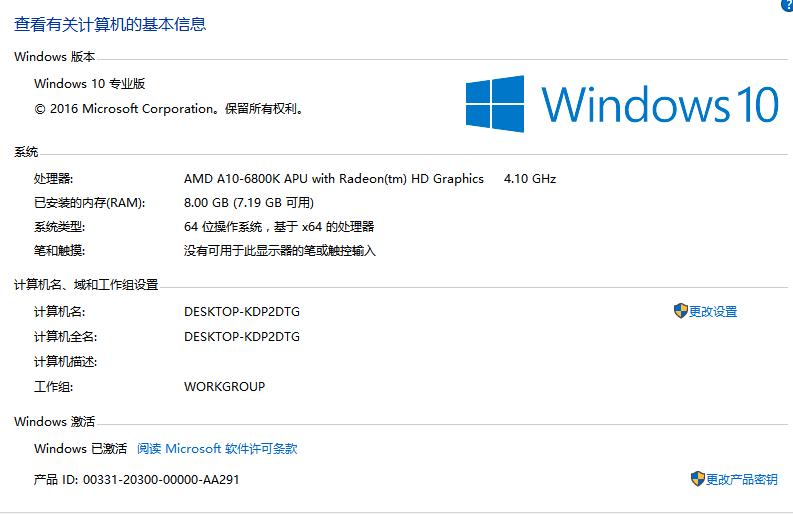Click the 查看有关计算机的基本信息 heading
This screenshot has height=514, width=793.
[110, 24]
